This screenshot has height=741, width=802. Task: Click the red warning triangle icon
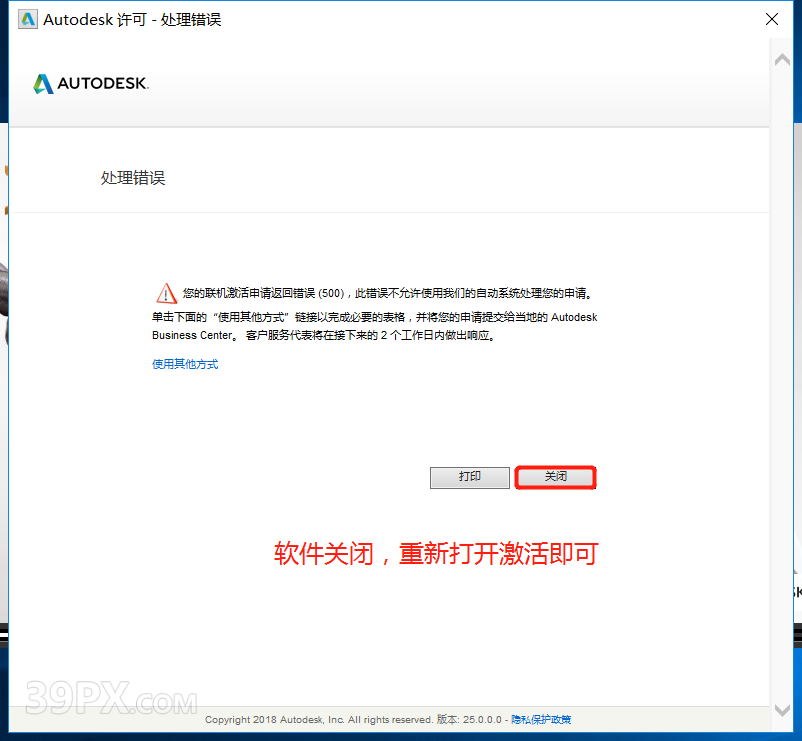[x=166, y=294]
